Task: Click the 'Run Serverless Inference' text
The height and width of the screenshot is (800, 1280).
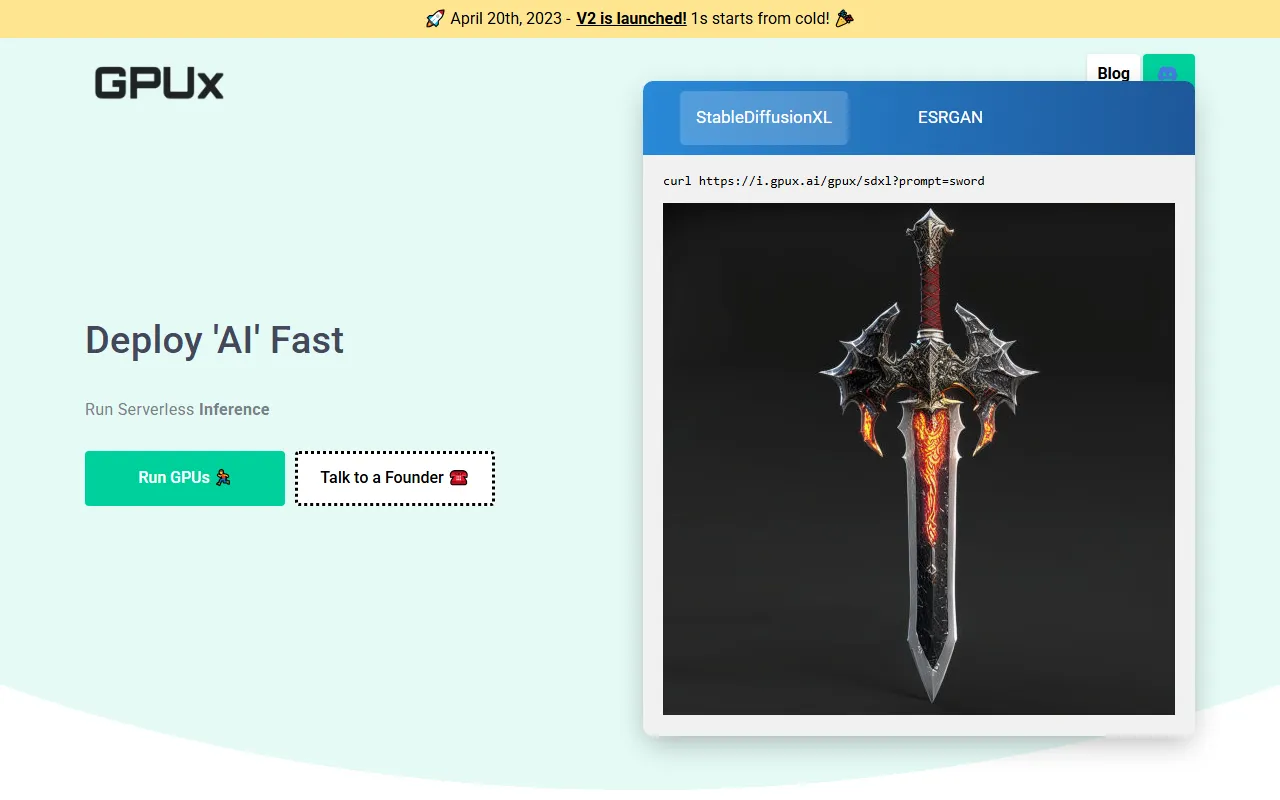Action: pos(177,409)
